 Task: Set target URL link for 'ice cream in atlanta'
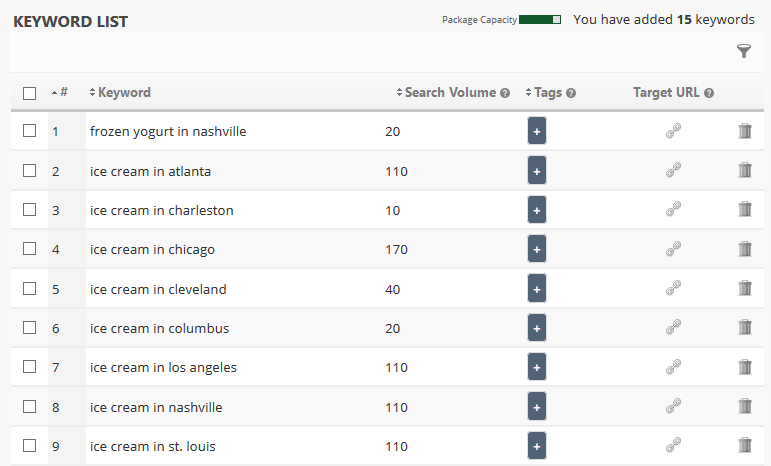point(673,170)
